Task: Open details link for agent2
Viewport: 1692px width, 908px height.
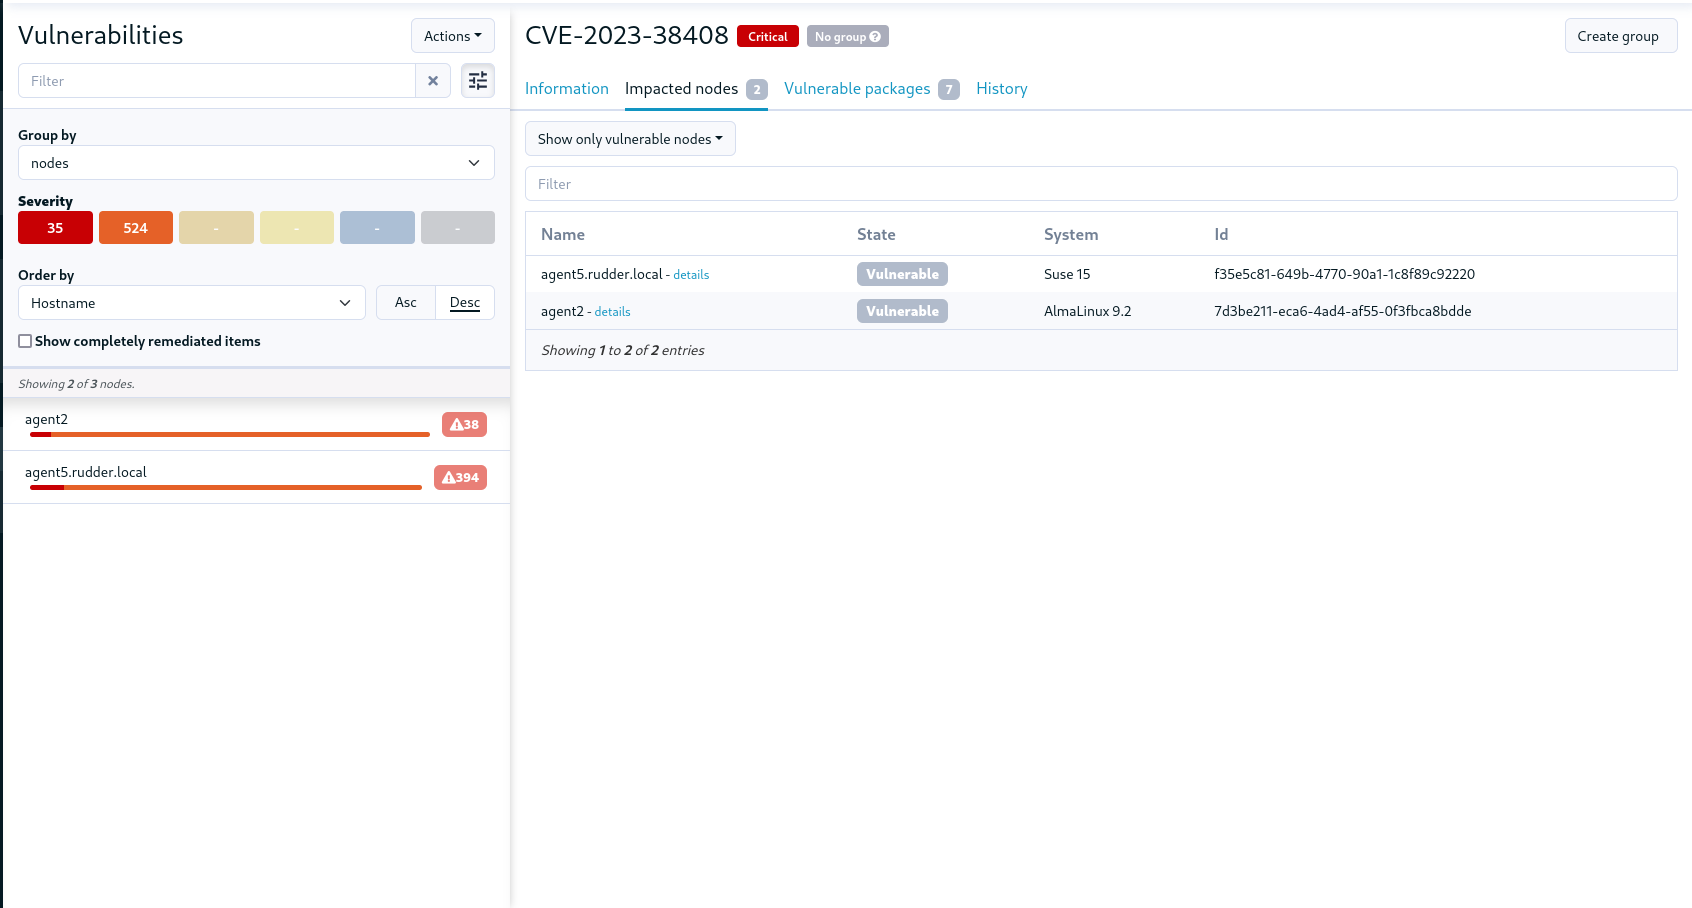Action: [612, 311]
